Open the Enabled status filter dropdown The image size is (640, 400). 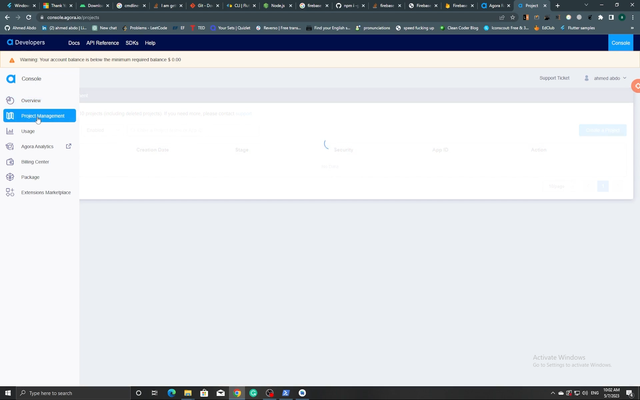pyautogui.click(x=103, y=130)
